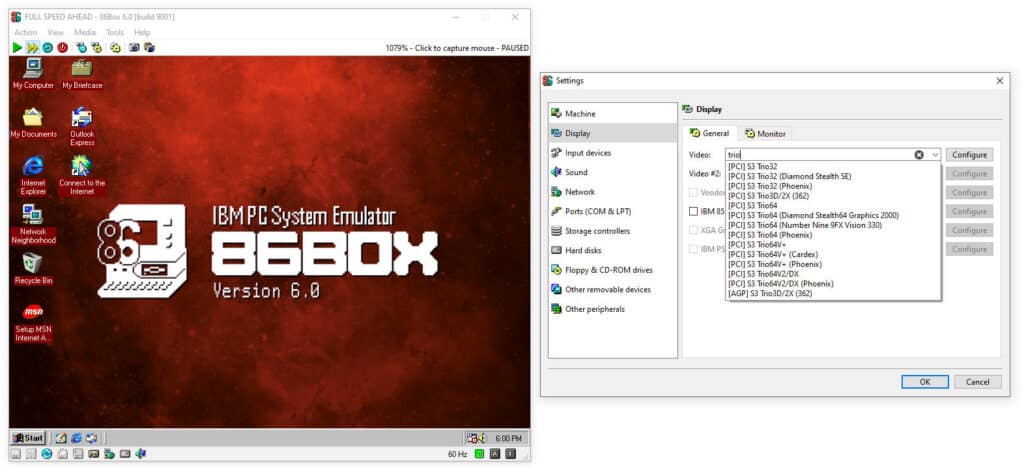
Task: Open the View menu in 86Box
Action: coord(56,33)
